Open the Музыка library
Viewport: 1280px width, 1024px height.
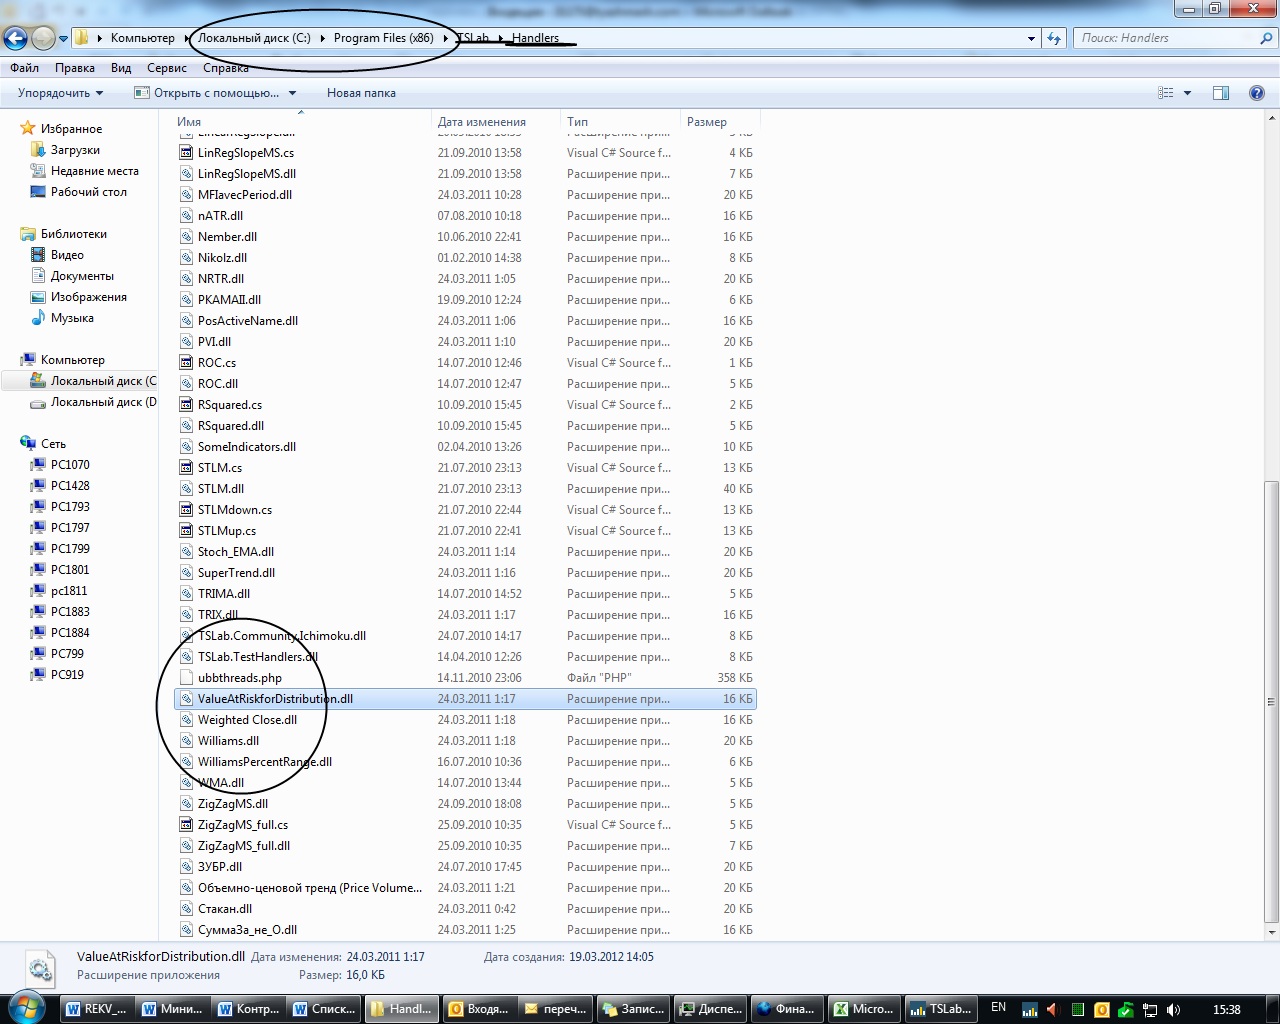(x=72, y=318)
